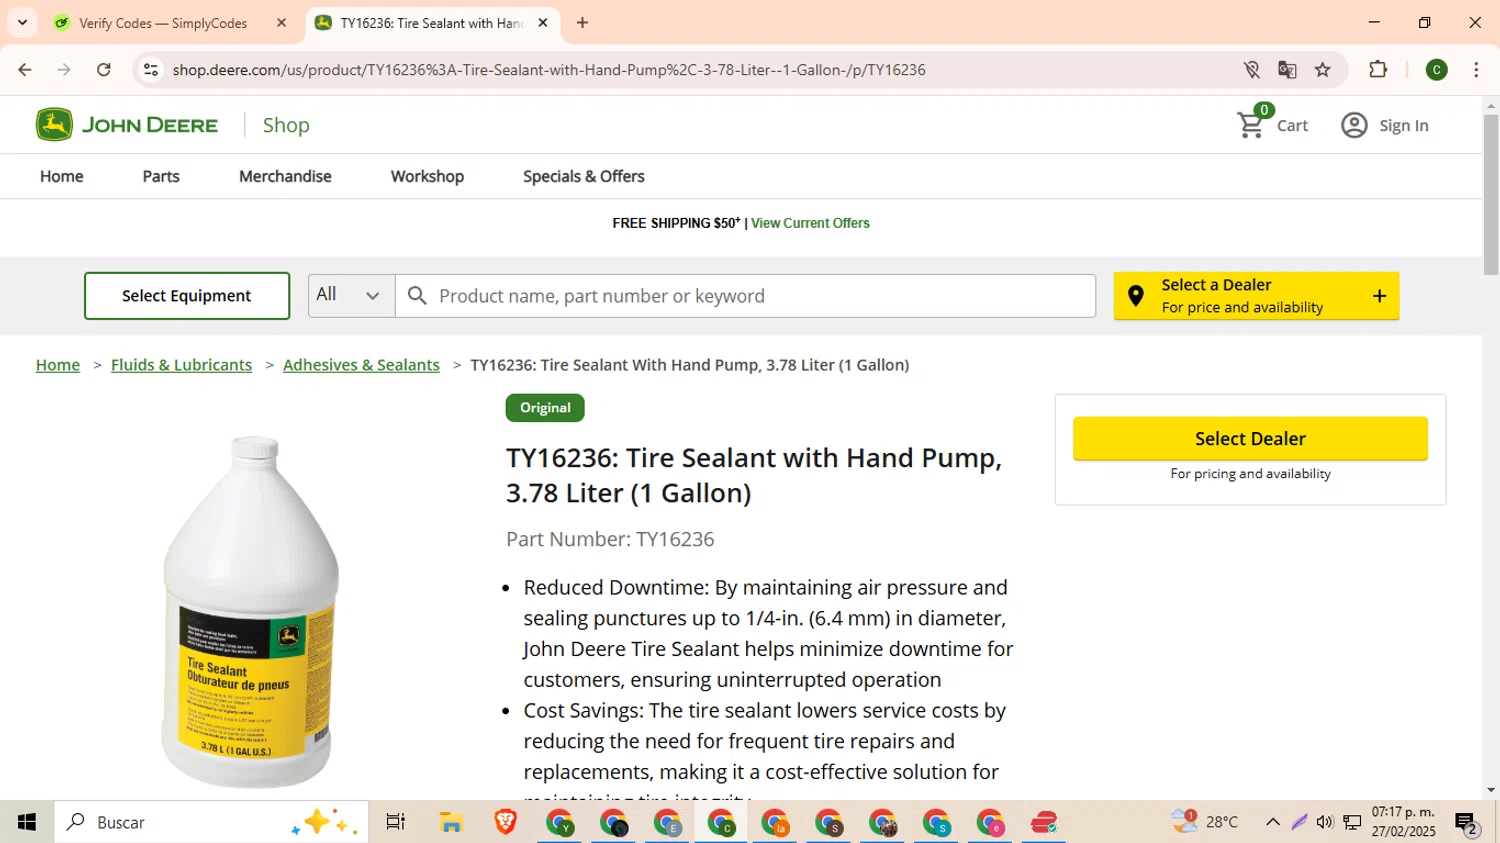
Task: Click the tire sealant product image
Action: (x=250, y=612)
